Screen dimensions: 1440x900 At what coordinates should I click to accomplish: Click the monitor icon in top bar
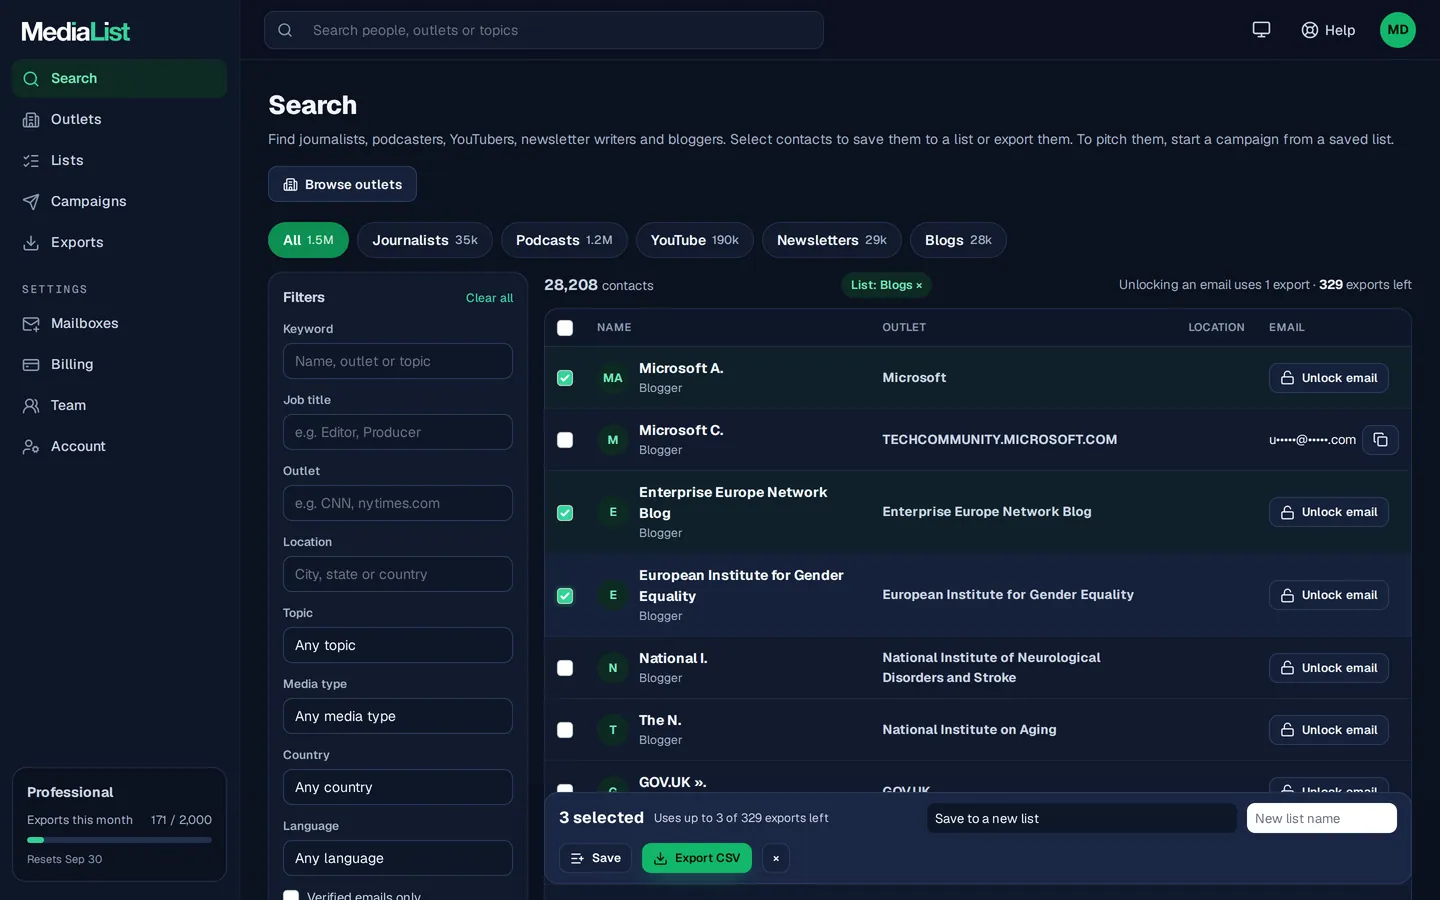[1261, 30]
